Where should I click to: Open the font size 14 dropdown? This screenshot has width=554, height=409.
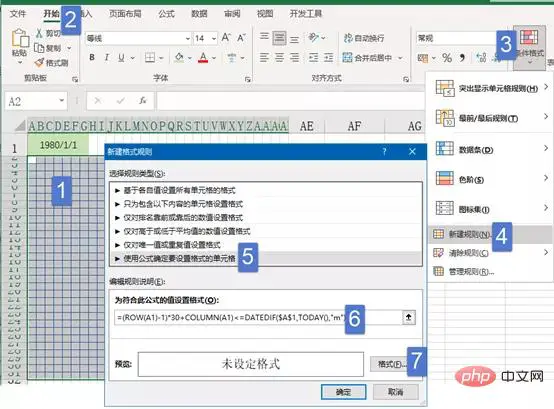click(x=214, y=38)
